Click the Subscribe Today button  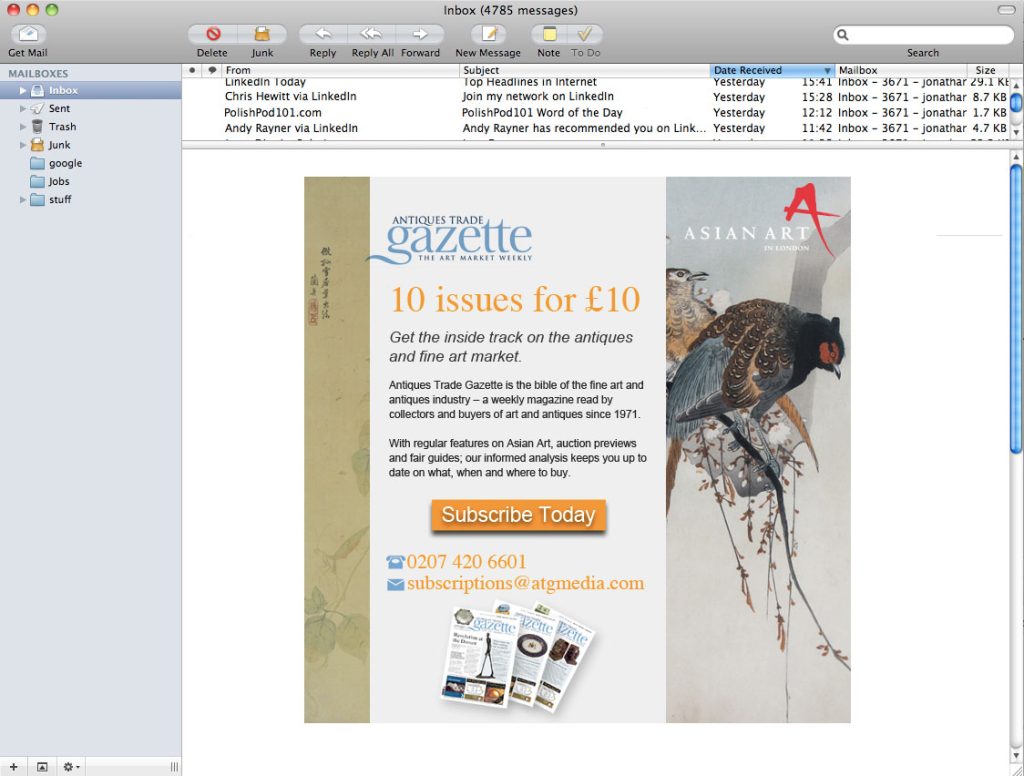click(518, 515)
